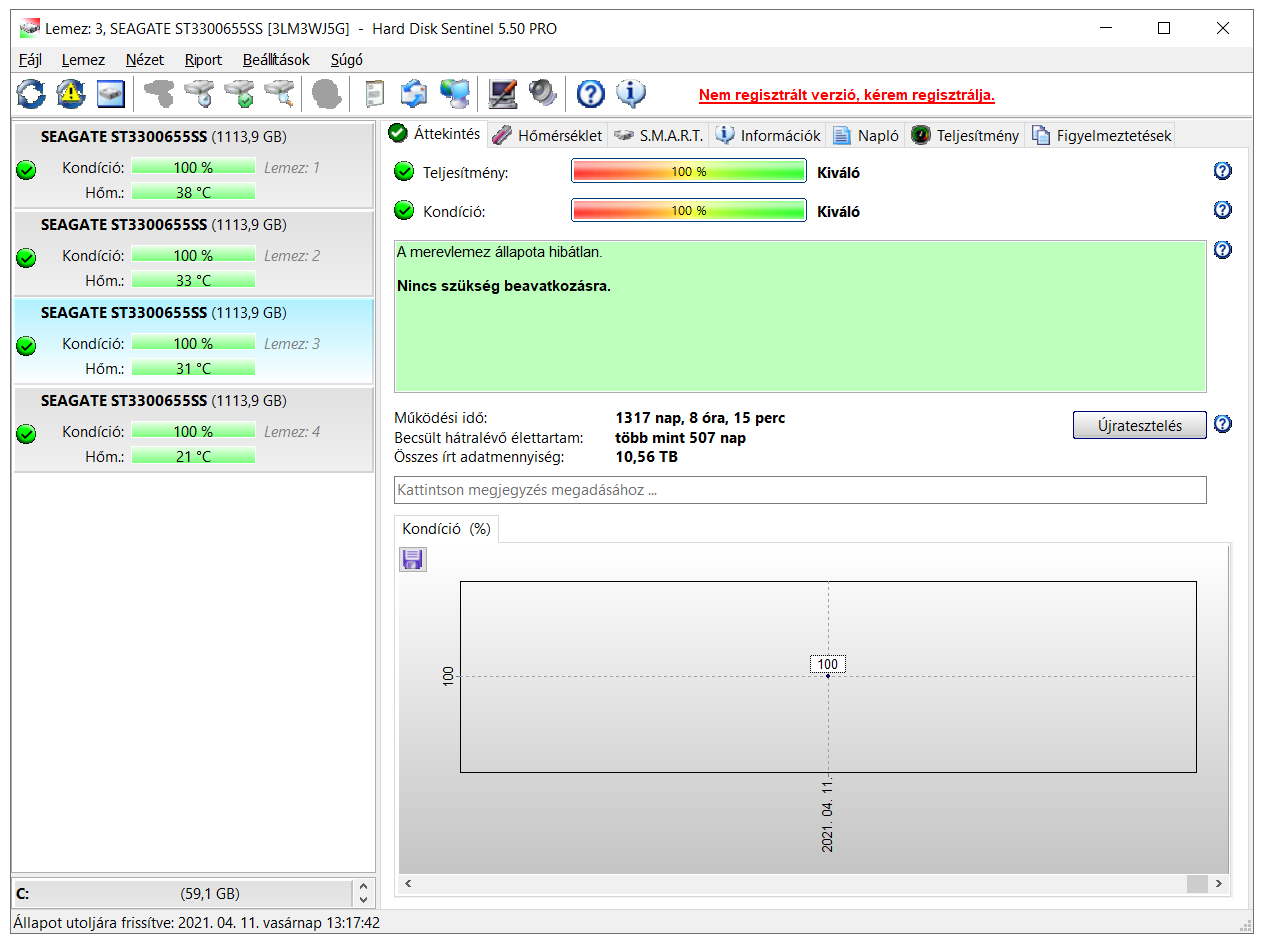Switch to the Információk tab
The image size is (1261, 940).
(768, 135)
